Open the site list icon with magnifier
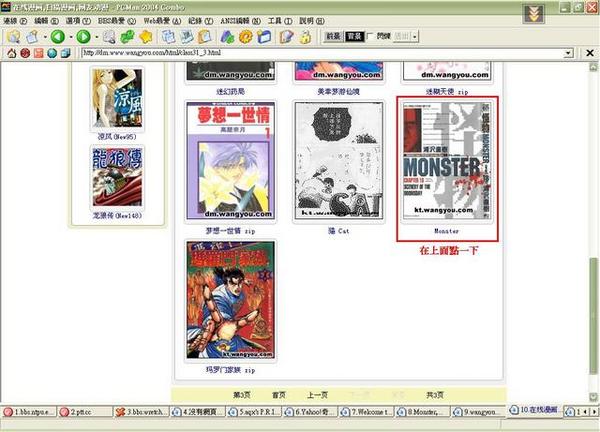Screen dimensions: 600x432 click(13, 37)
